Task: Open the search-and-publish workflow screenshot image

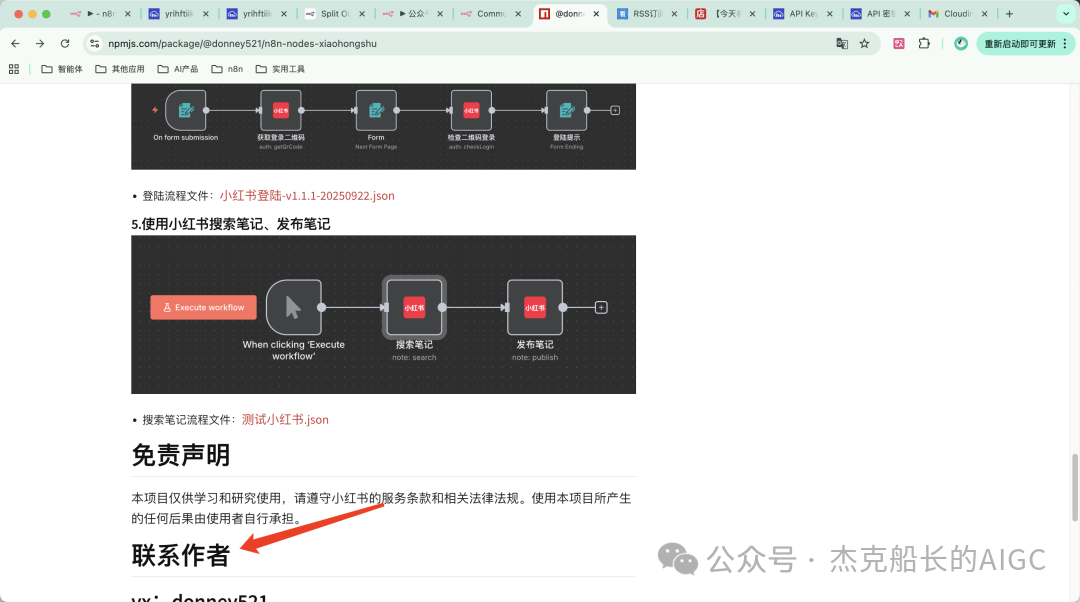Action: tap(384, 315)
